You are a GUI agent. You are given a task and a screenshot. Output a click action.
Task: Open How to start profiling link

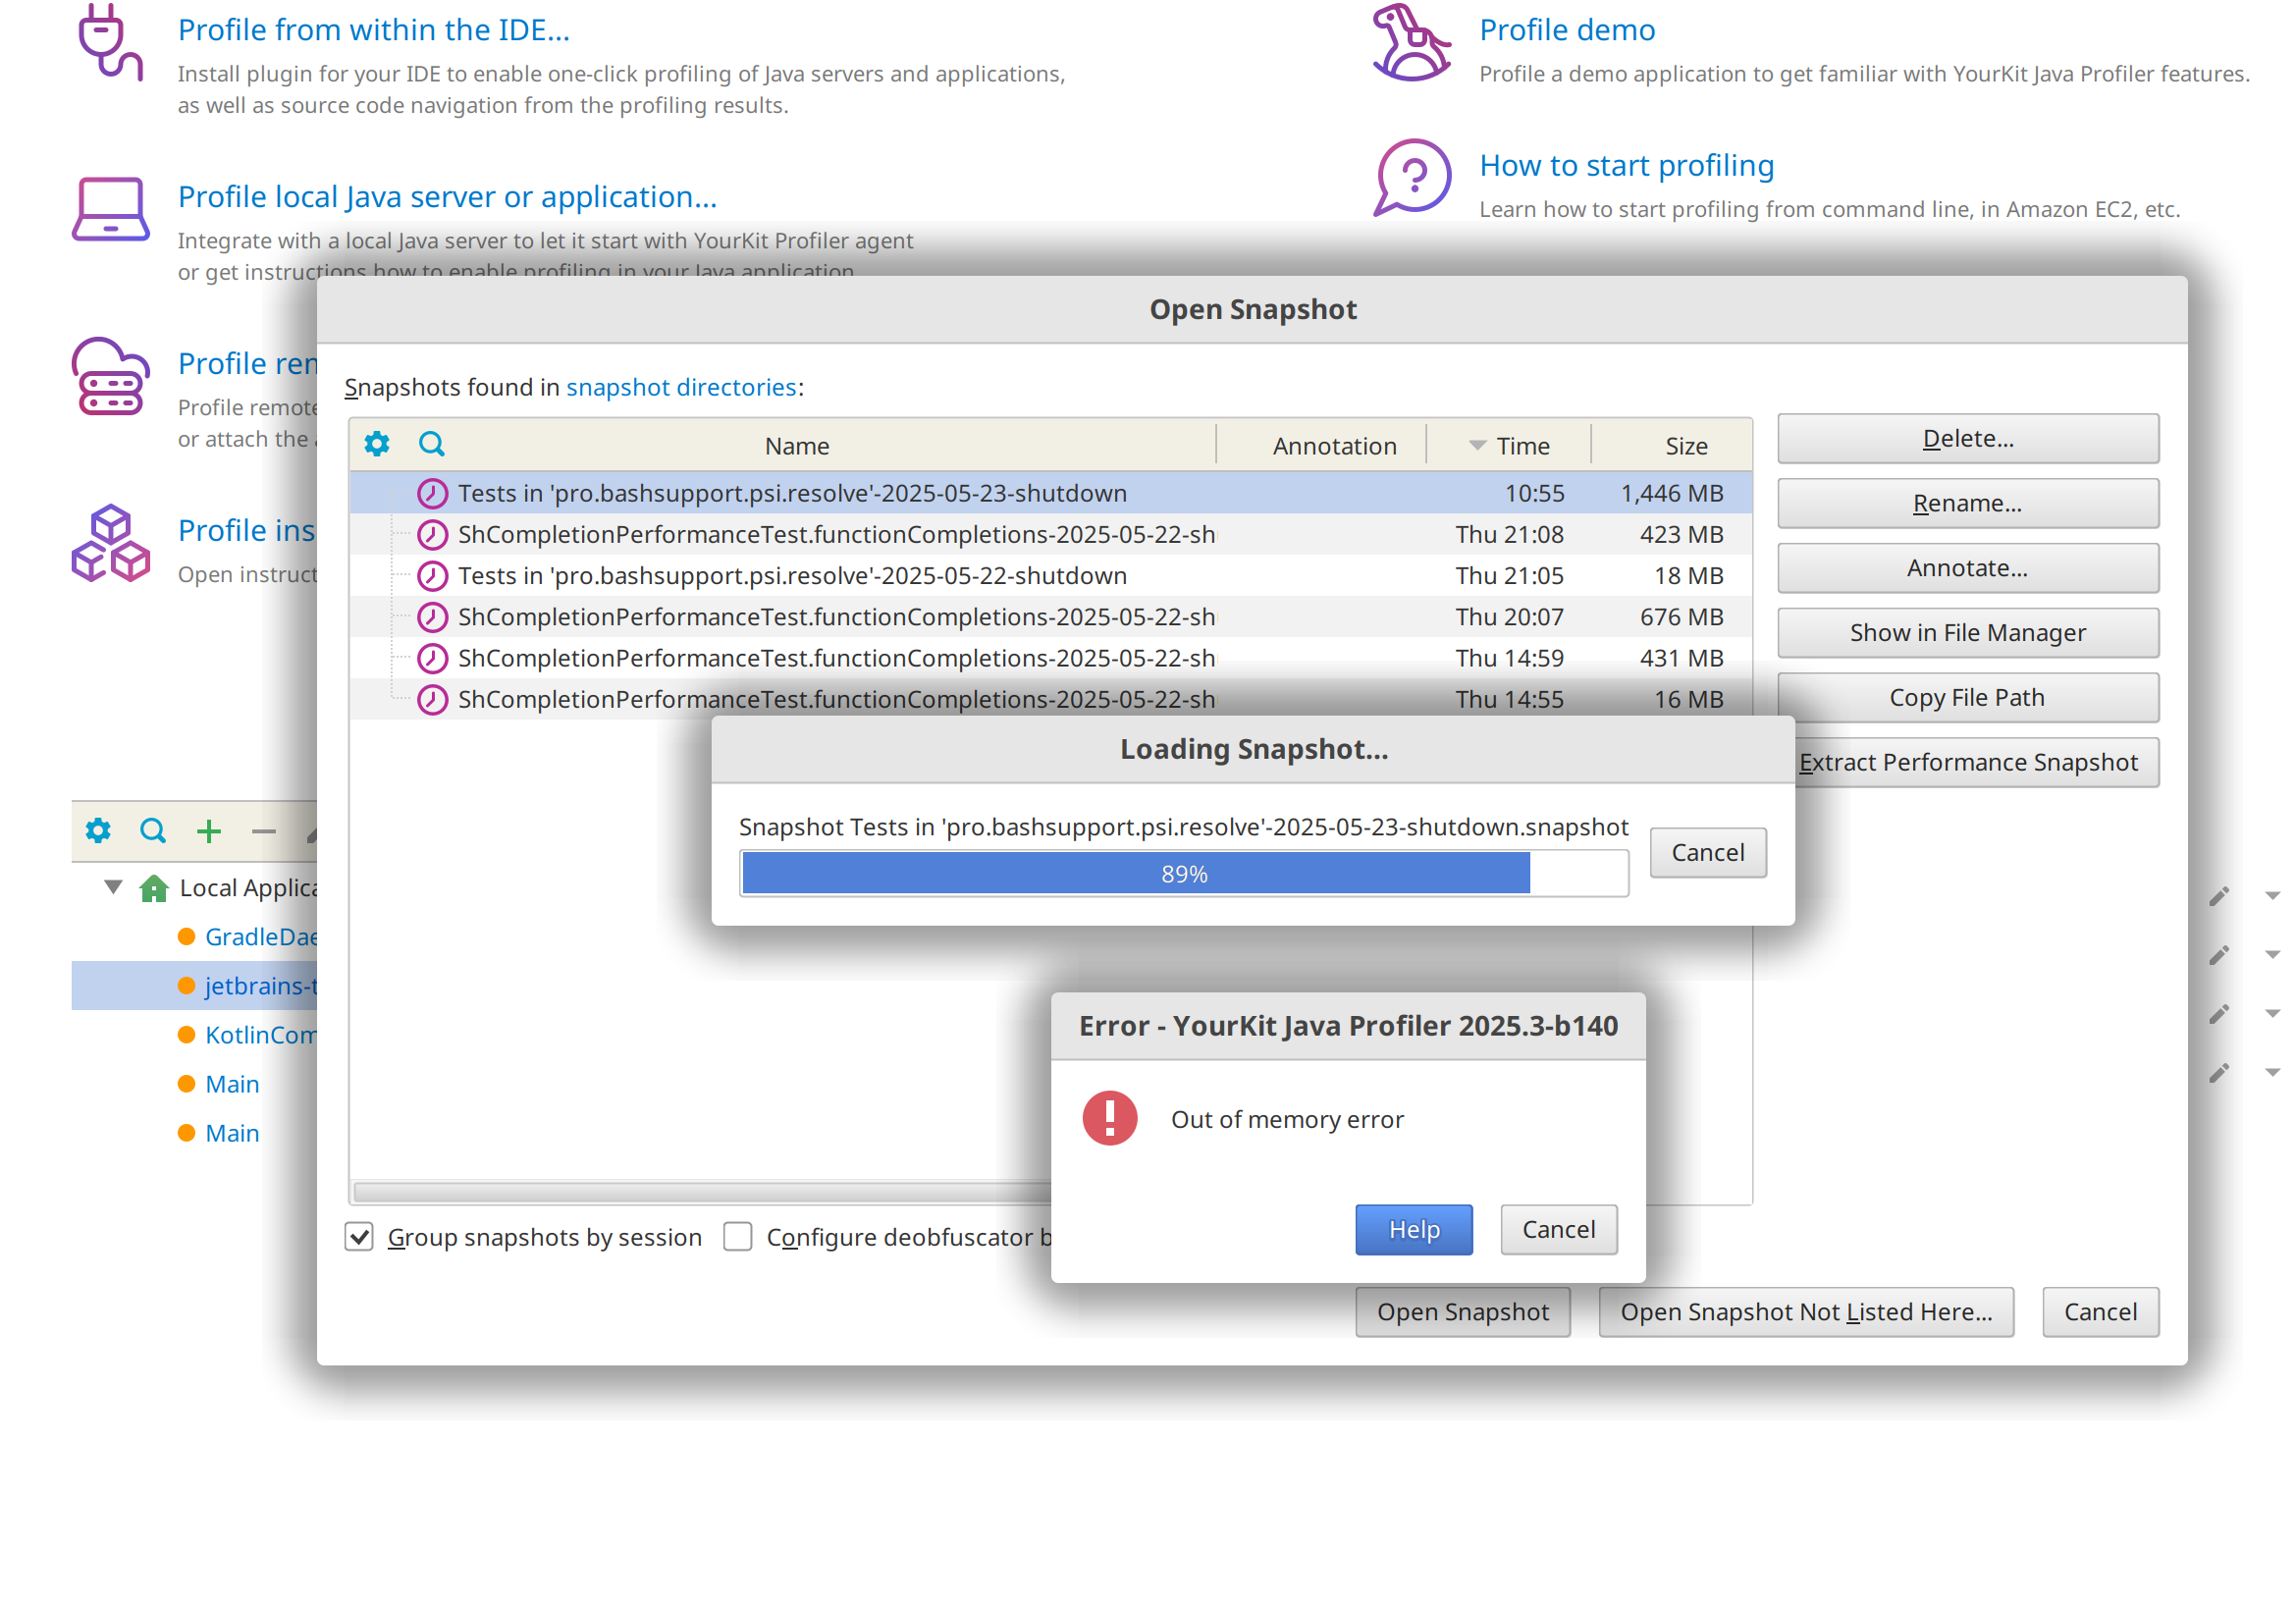(x=1627, y=165)
